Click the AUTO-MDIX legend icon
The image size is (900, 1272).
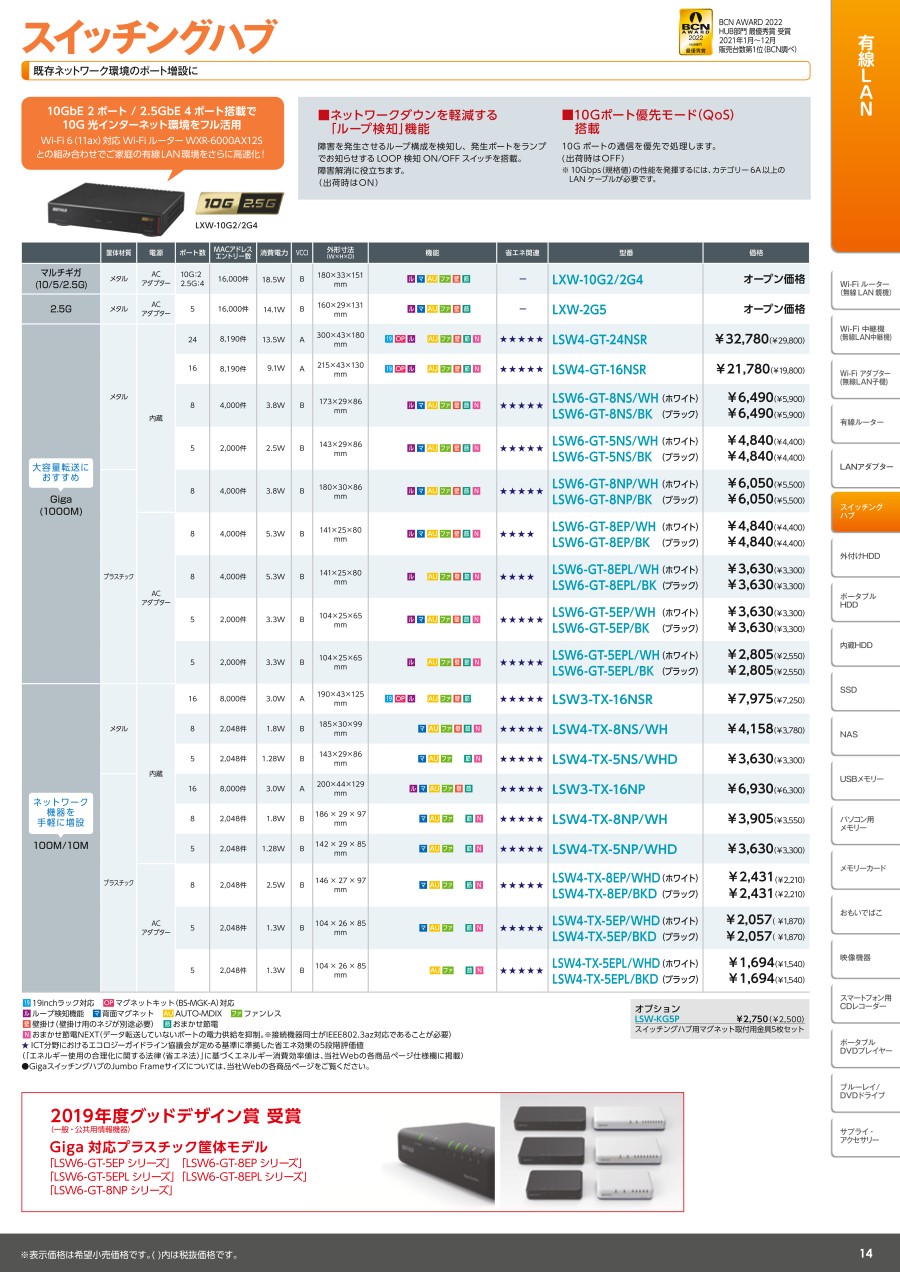click(168, 1013)
